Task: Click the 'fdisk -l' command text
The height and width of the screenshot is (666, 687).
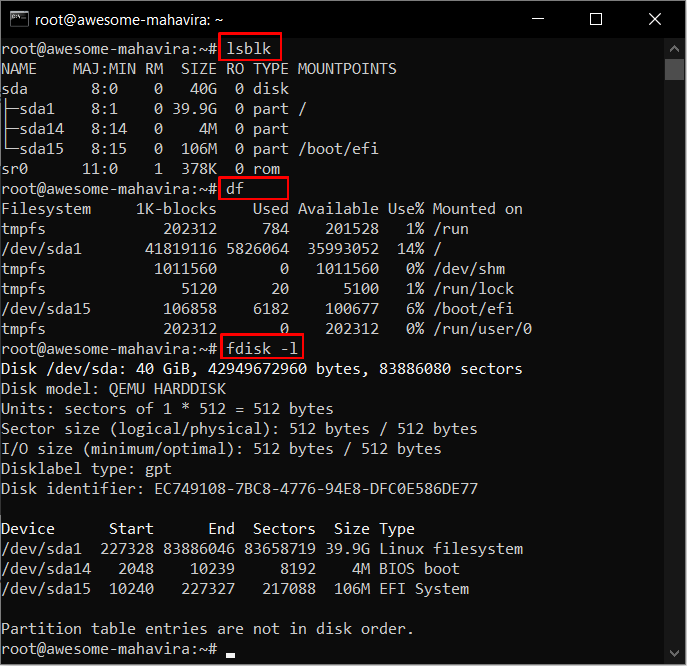Action: [262, 349]
